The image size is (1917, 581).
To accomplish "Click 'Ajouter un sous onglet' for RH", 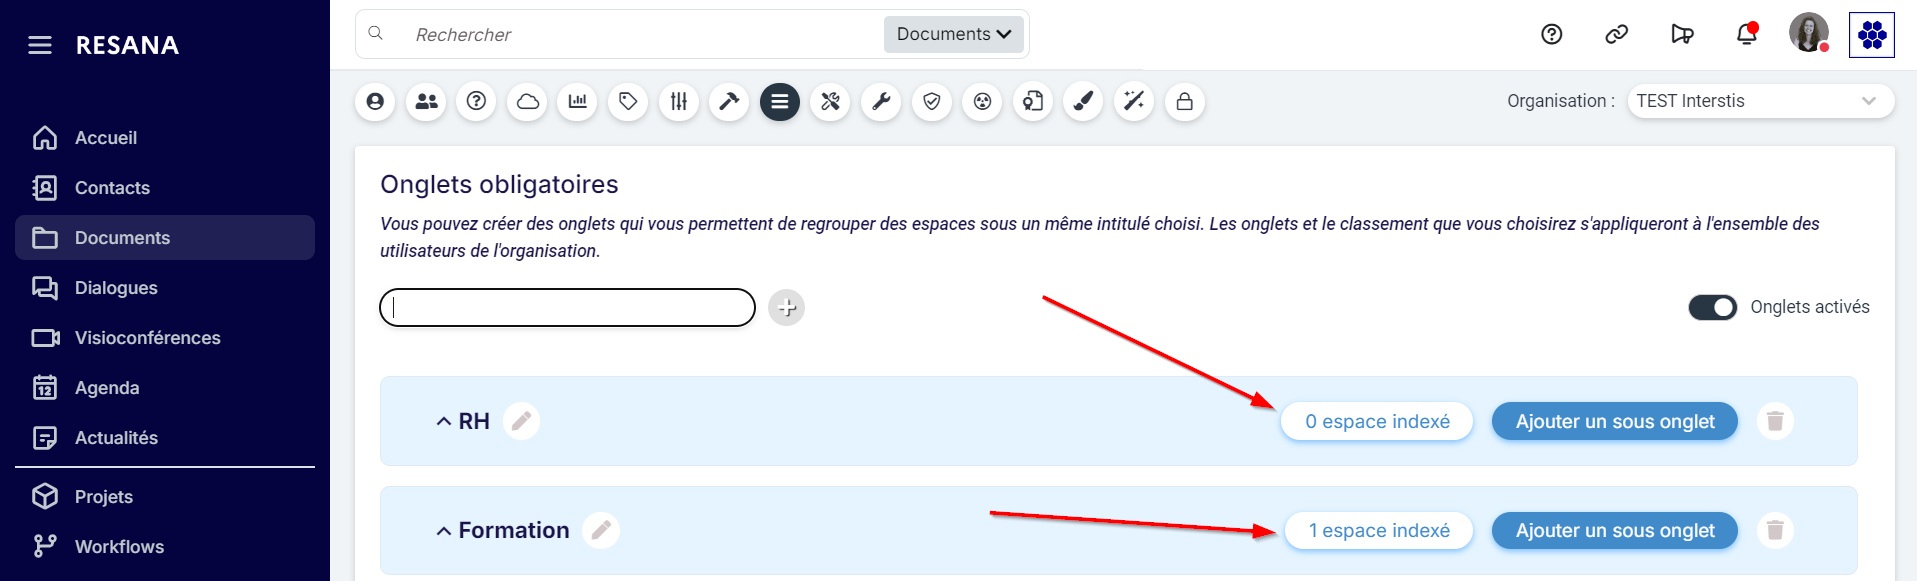I will pyautogui.click(x=1615, y=421).
